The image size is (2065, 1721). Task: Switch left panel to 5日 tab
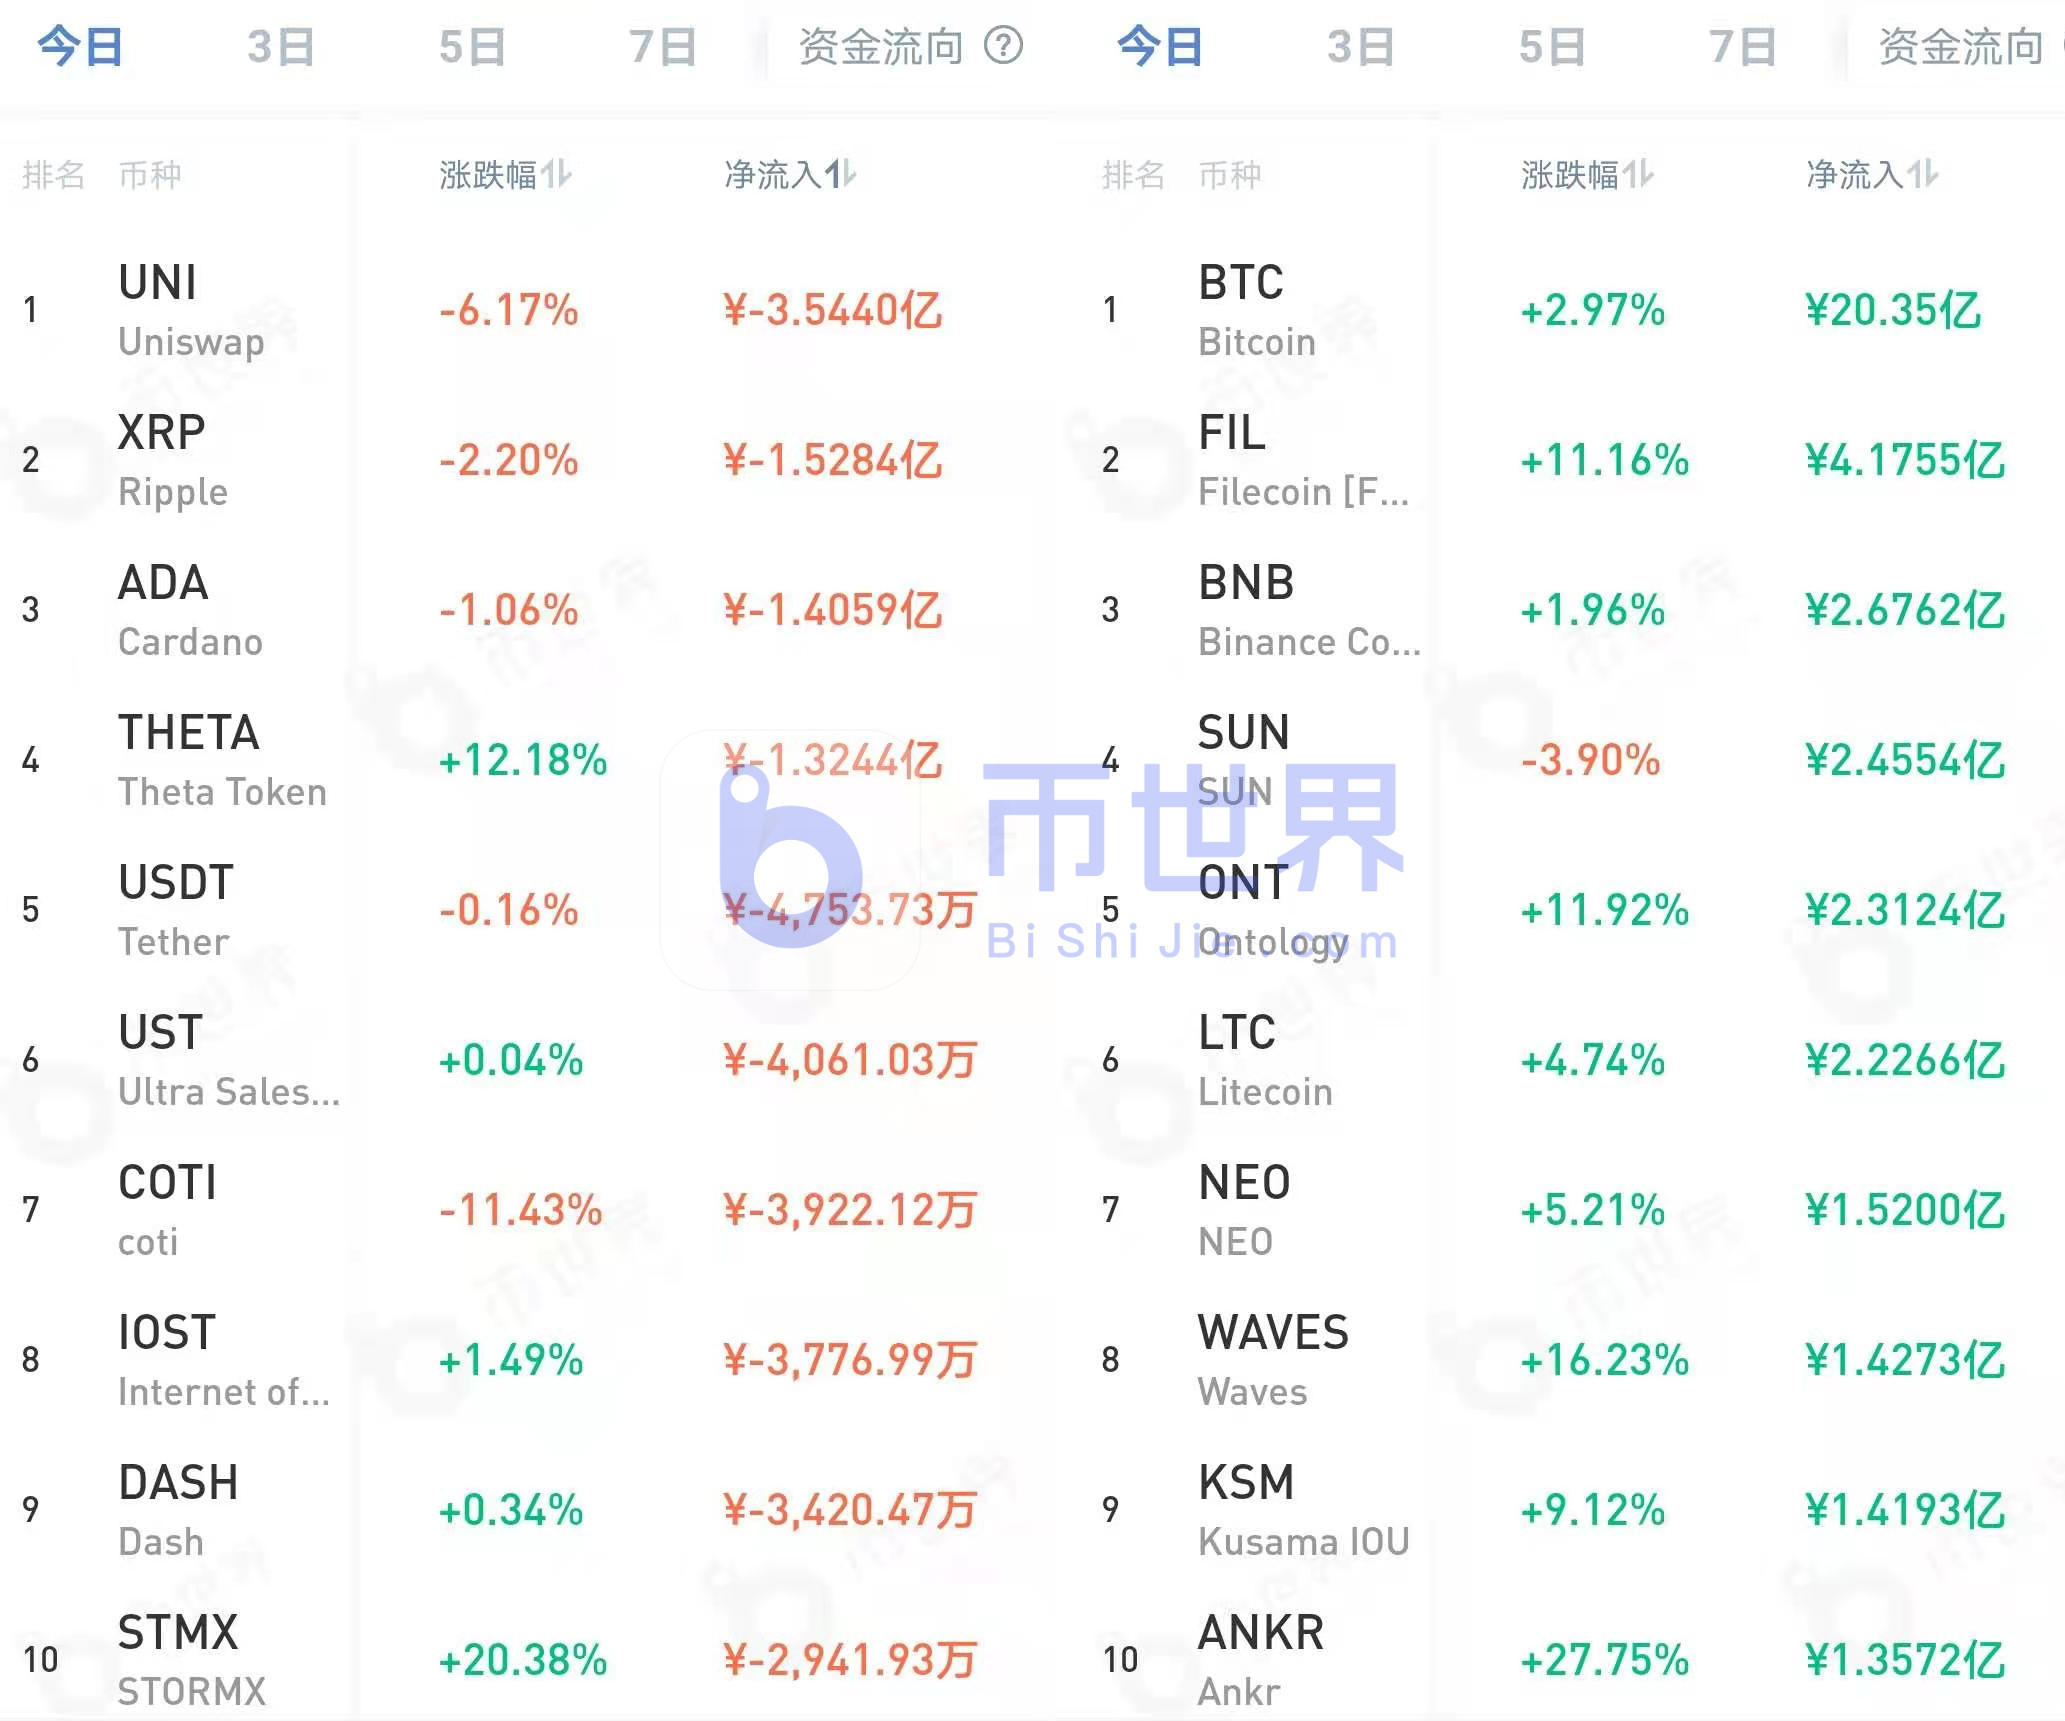pos(472,46)
